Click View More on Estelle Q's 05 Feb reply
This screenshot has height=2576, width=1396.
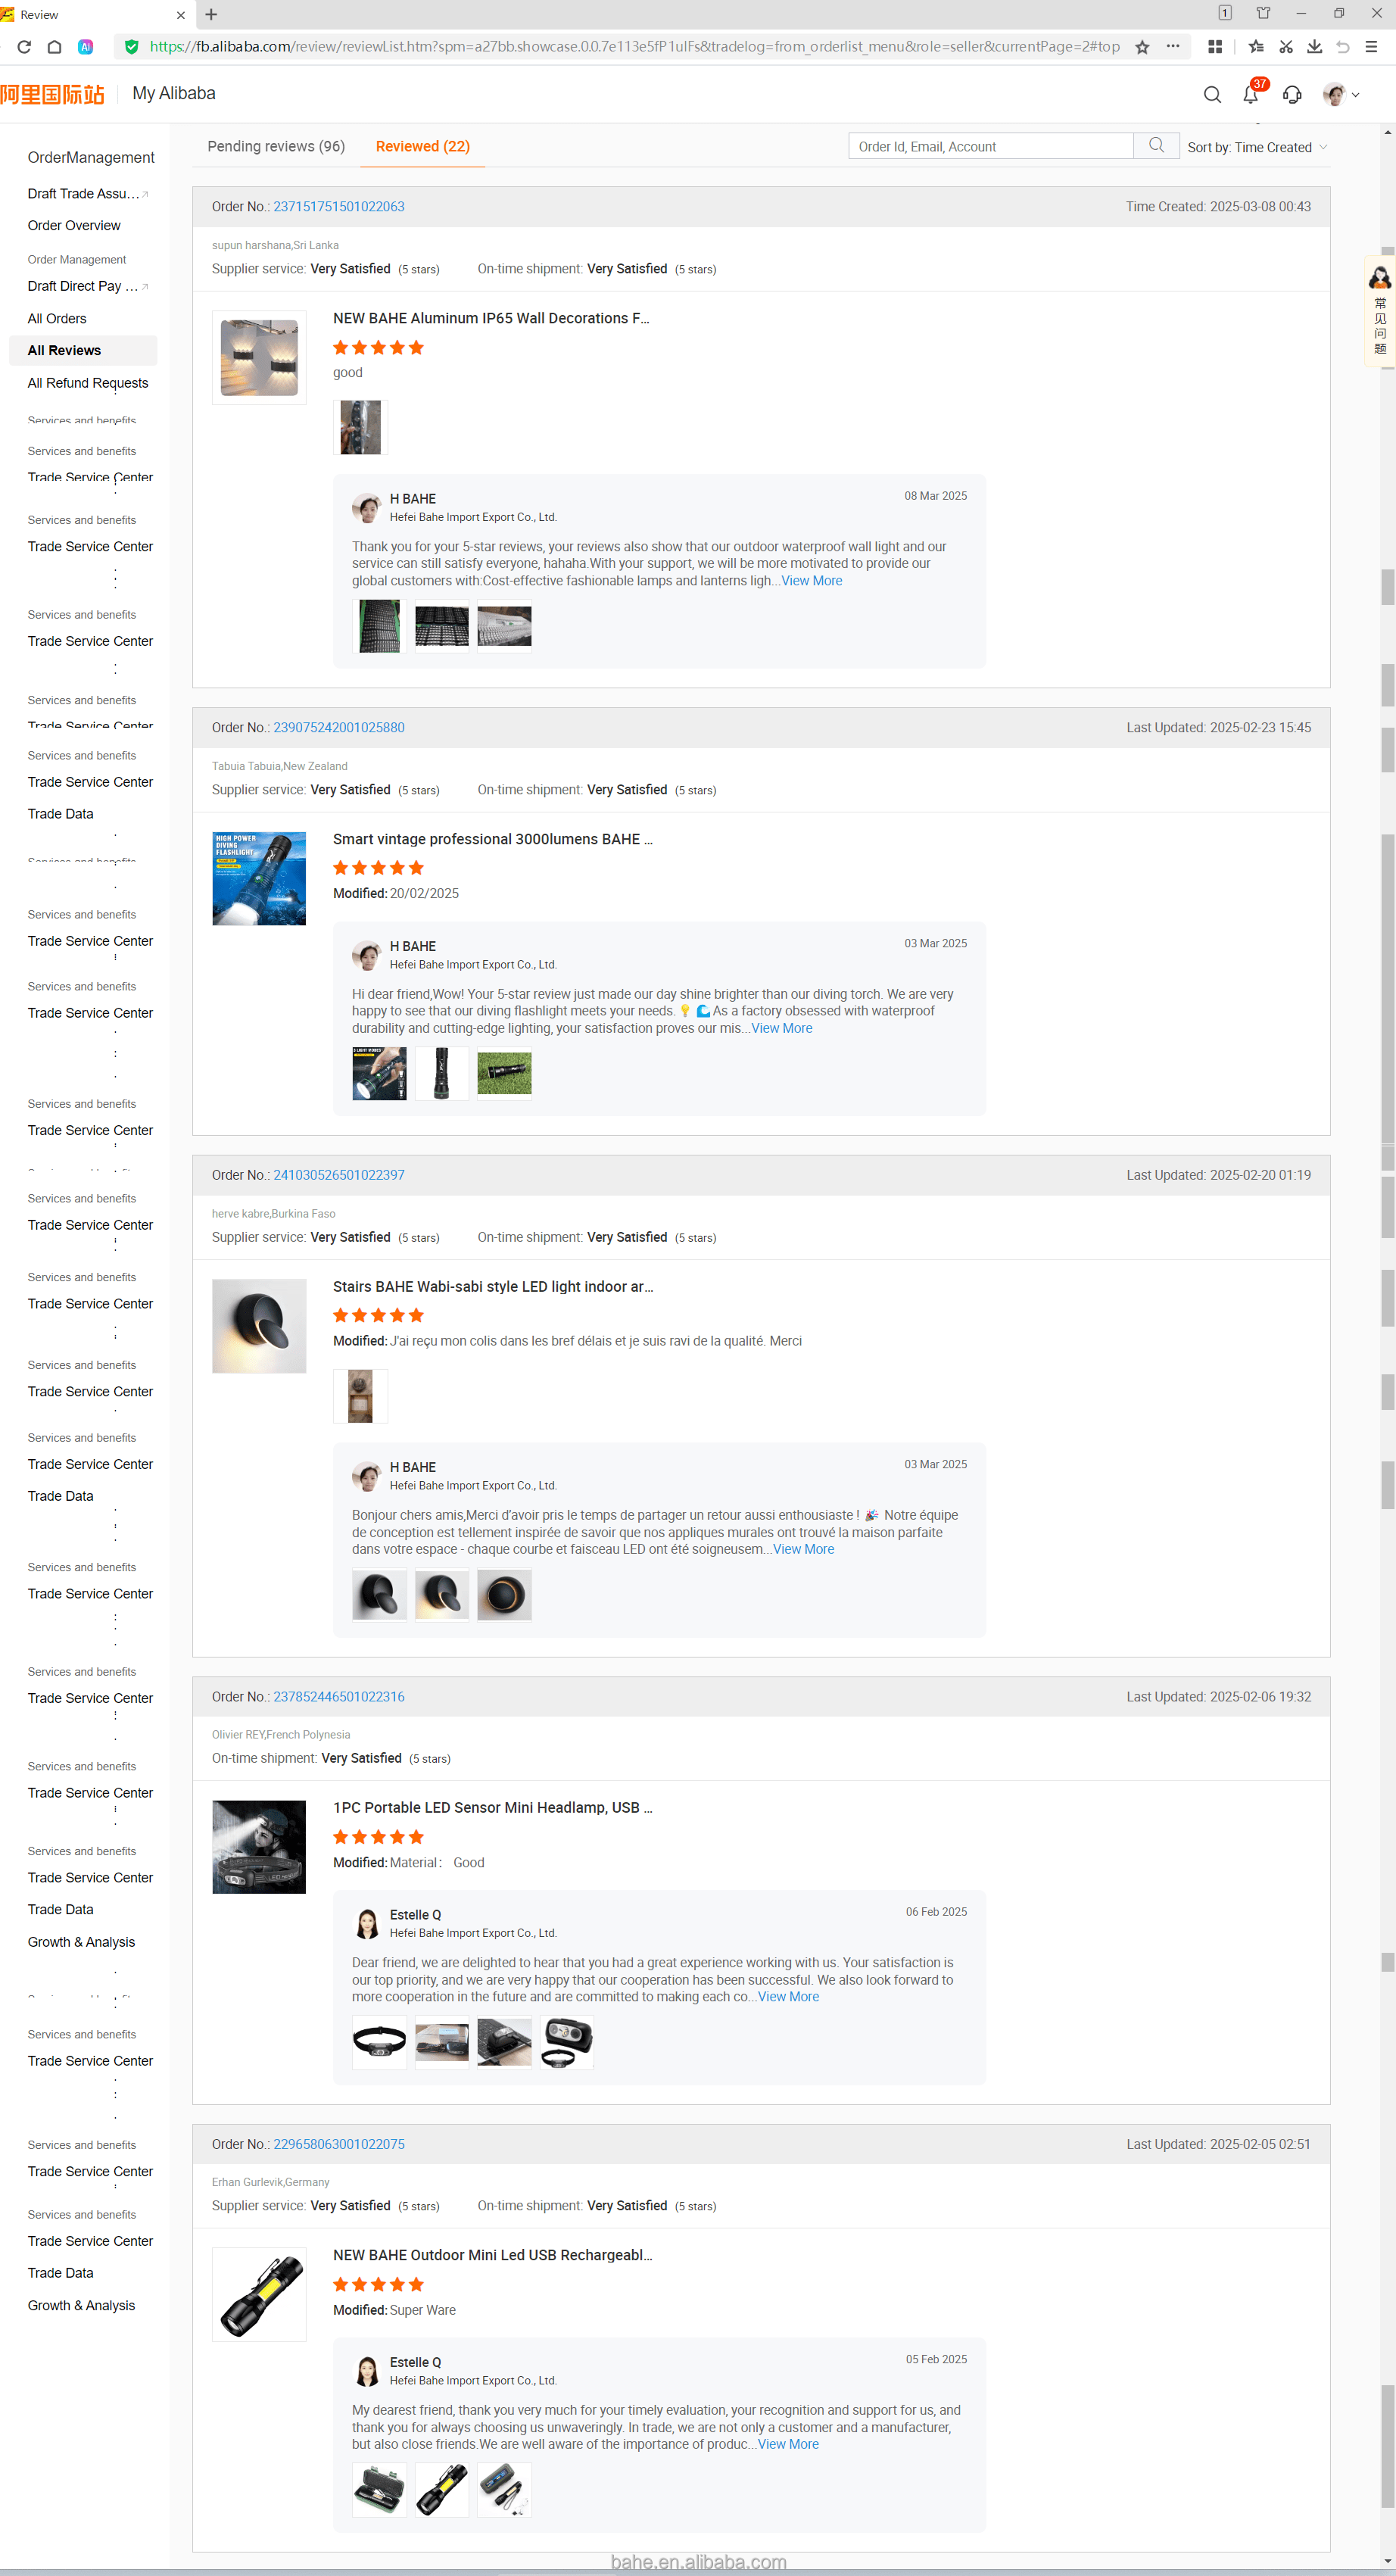[x=788, y=2444]
